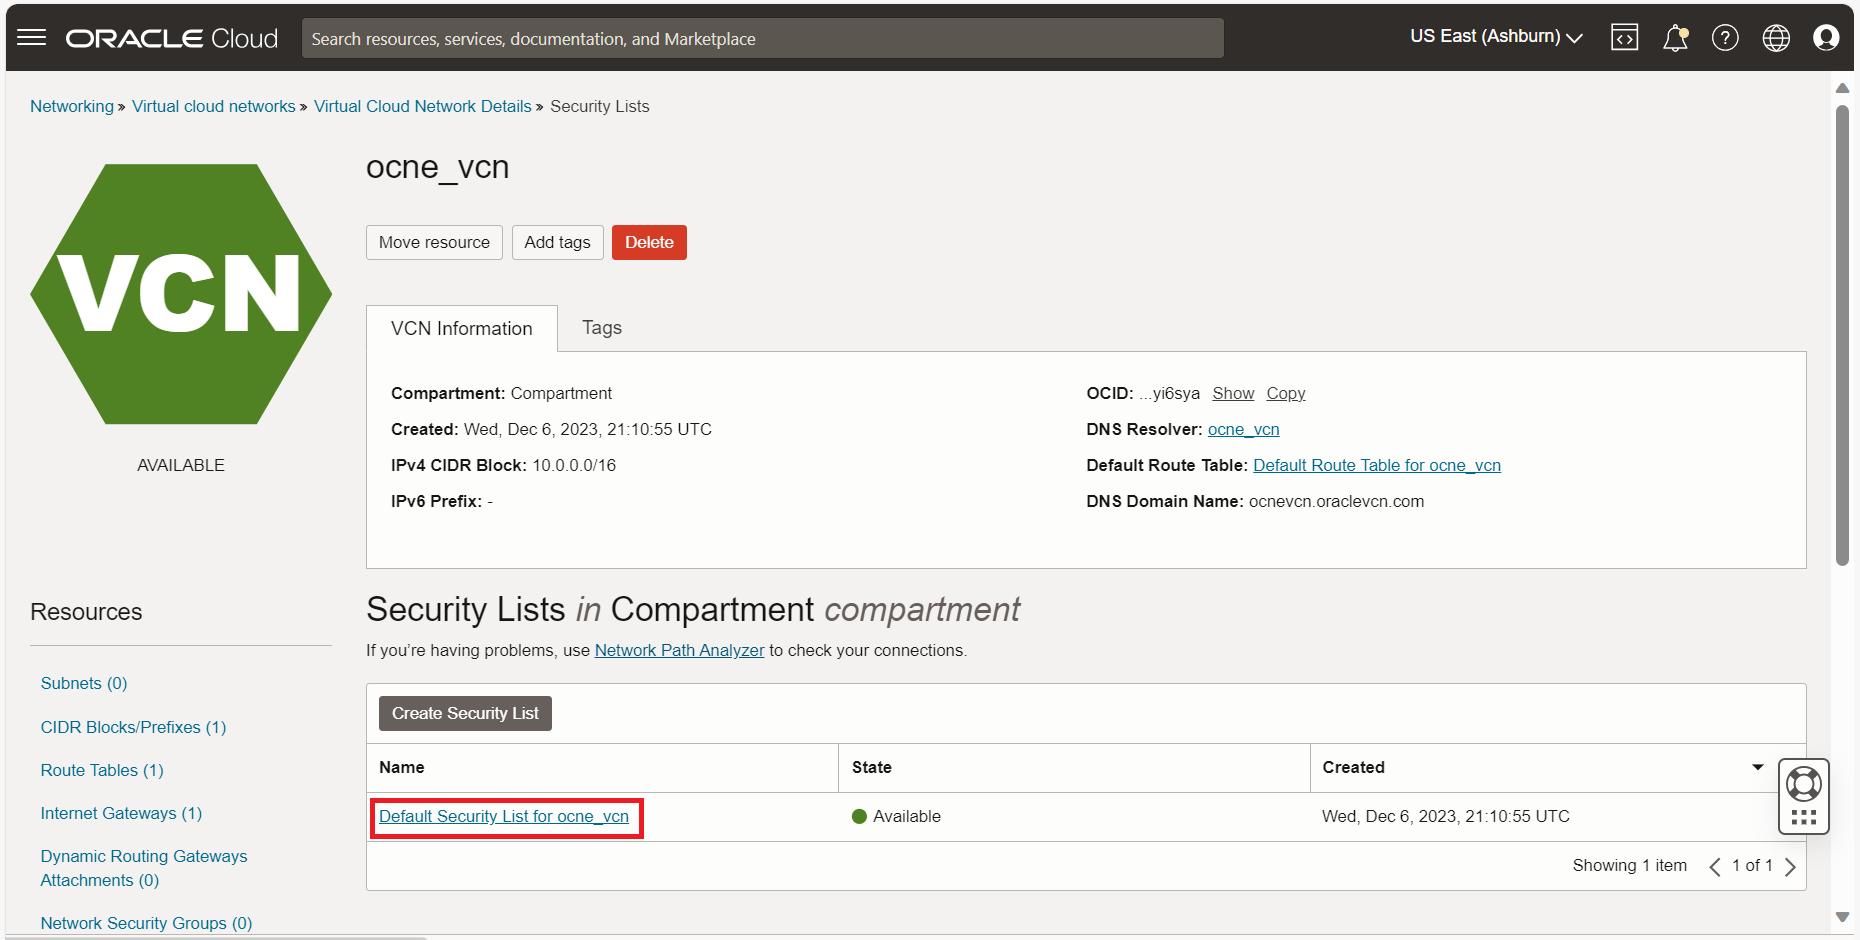Open US East (Ashburn) region dropdown
The height and width of the screenshot is (940, 1860).
(1496, 37)
